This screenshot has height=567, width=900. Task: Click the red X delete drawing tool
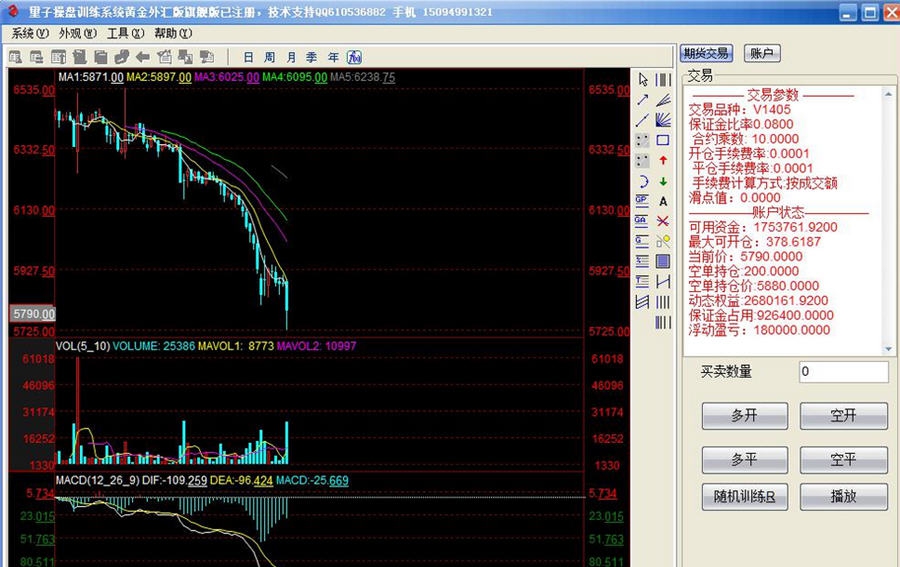[663, 221]
